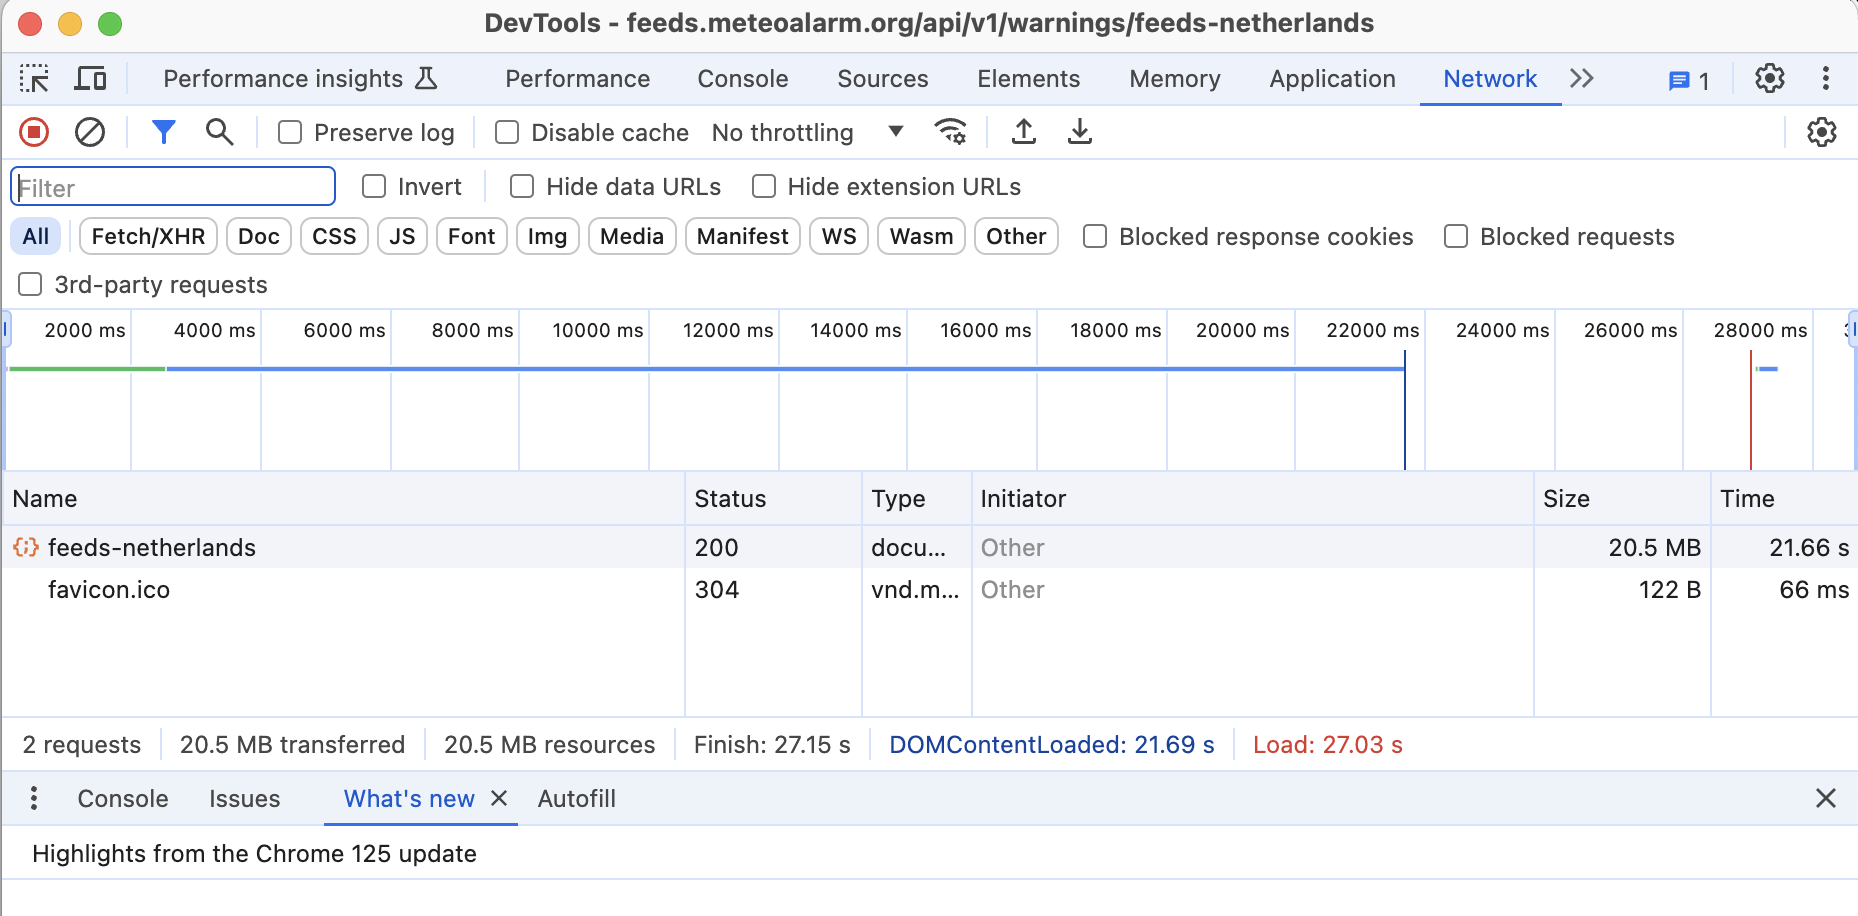Filter requests by Fetch/XHR

148,237
